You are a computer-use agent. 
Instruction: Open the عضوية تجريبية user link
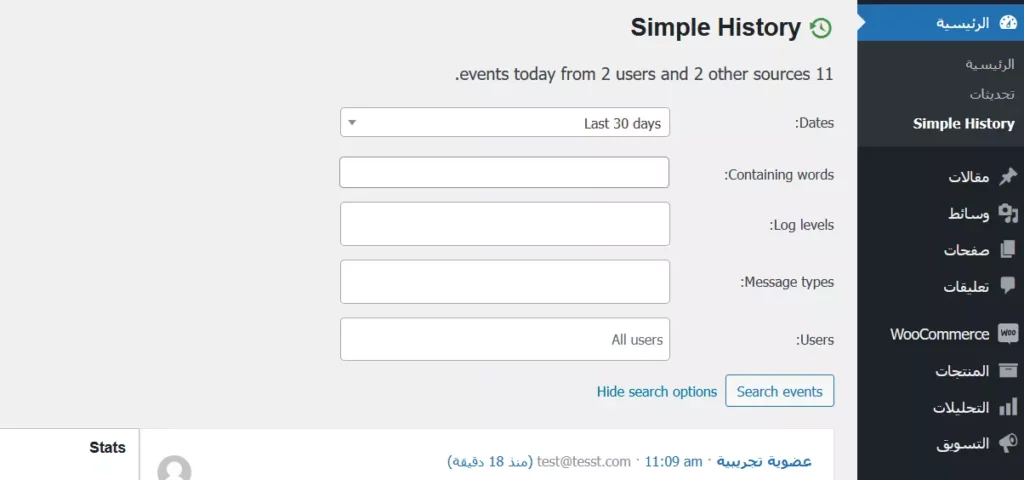pyautogui.click(x=764, y=461)
